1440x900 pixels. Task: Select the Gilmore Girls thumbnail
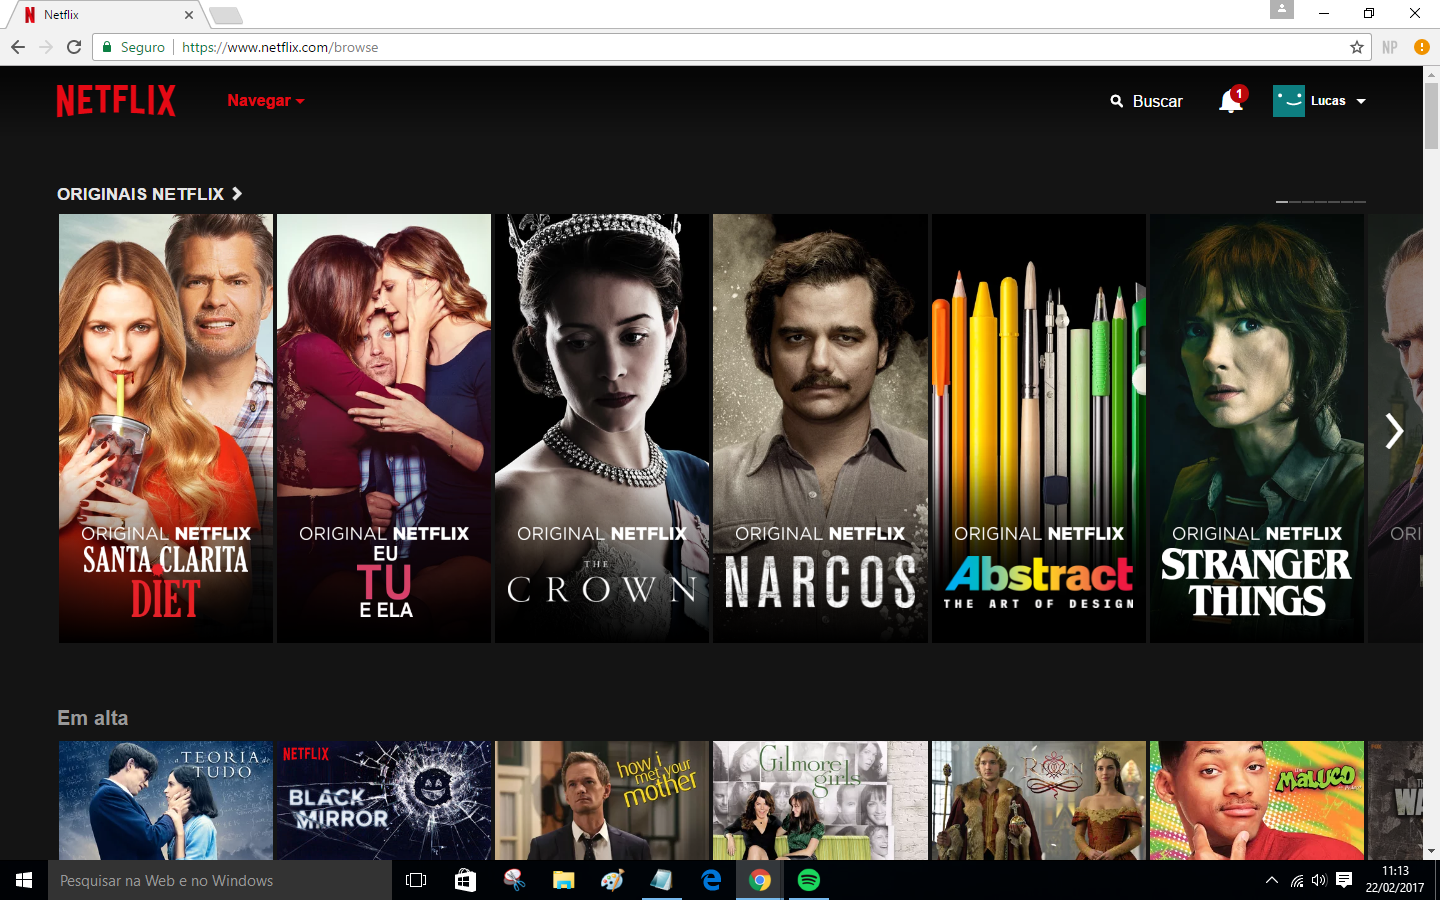coord(820,800)
